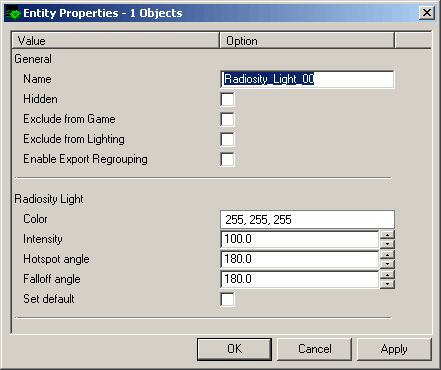Viewport: 441px width, 370px height.
Task: Focus the Falloff angle value field
Action: pos(299,279)
